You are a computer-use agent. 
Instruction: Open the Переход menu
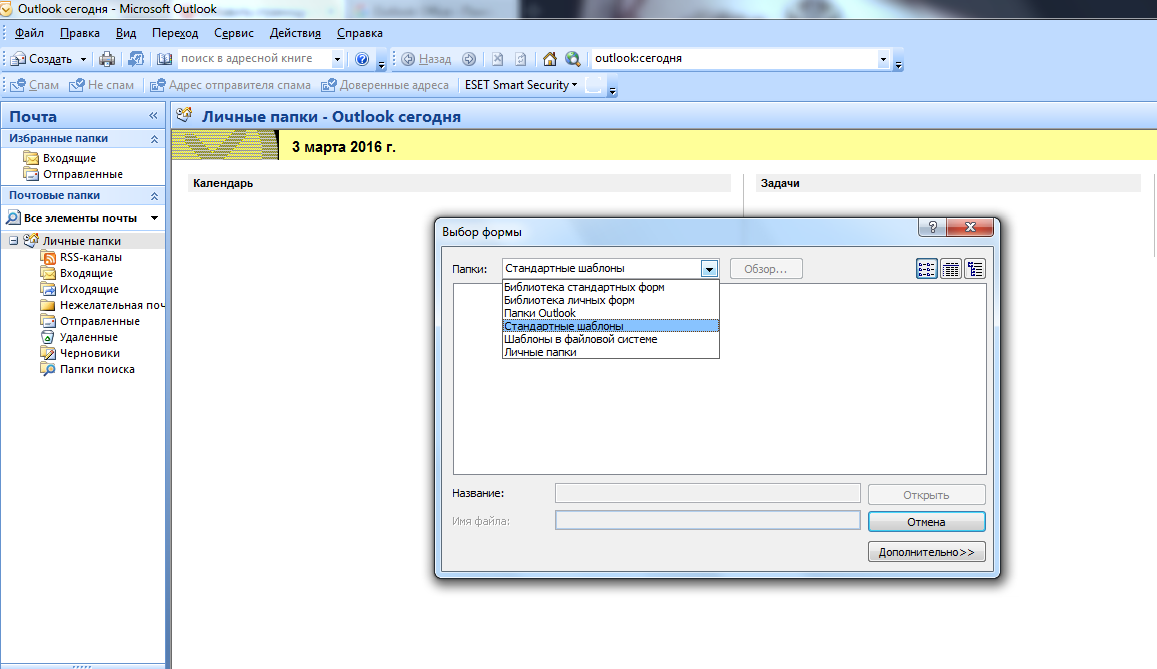175,33
